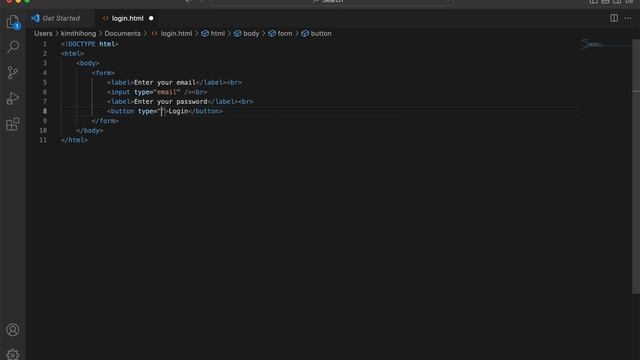The height and width of the screenshot is (360, 640).
Task: Open the Search view in activity bar
Action: (13, 47)
